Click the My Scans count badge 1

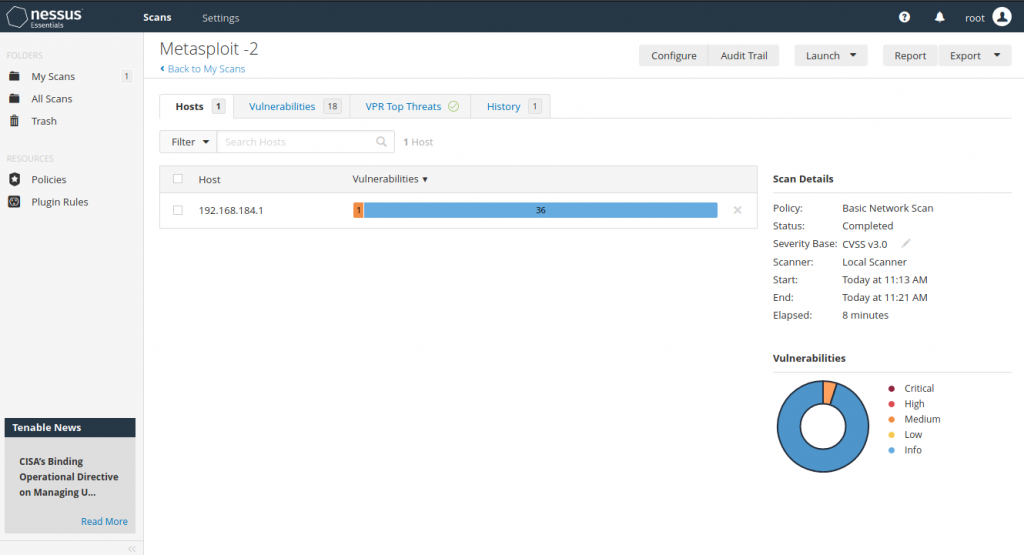pyautogui.click(x=126, y=76)
